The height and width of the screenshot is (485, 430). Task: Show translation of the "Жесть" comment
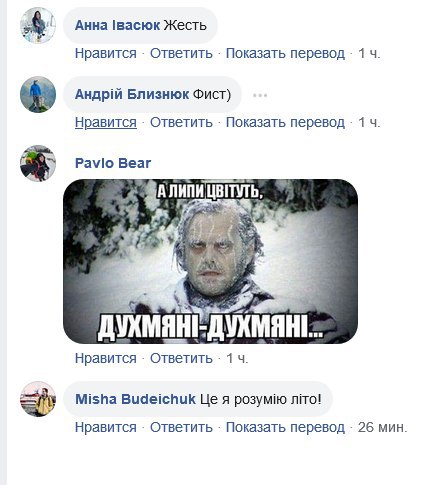[285, 53]
